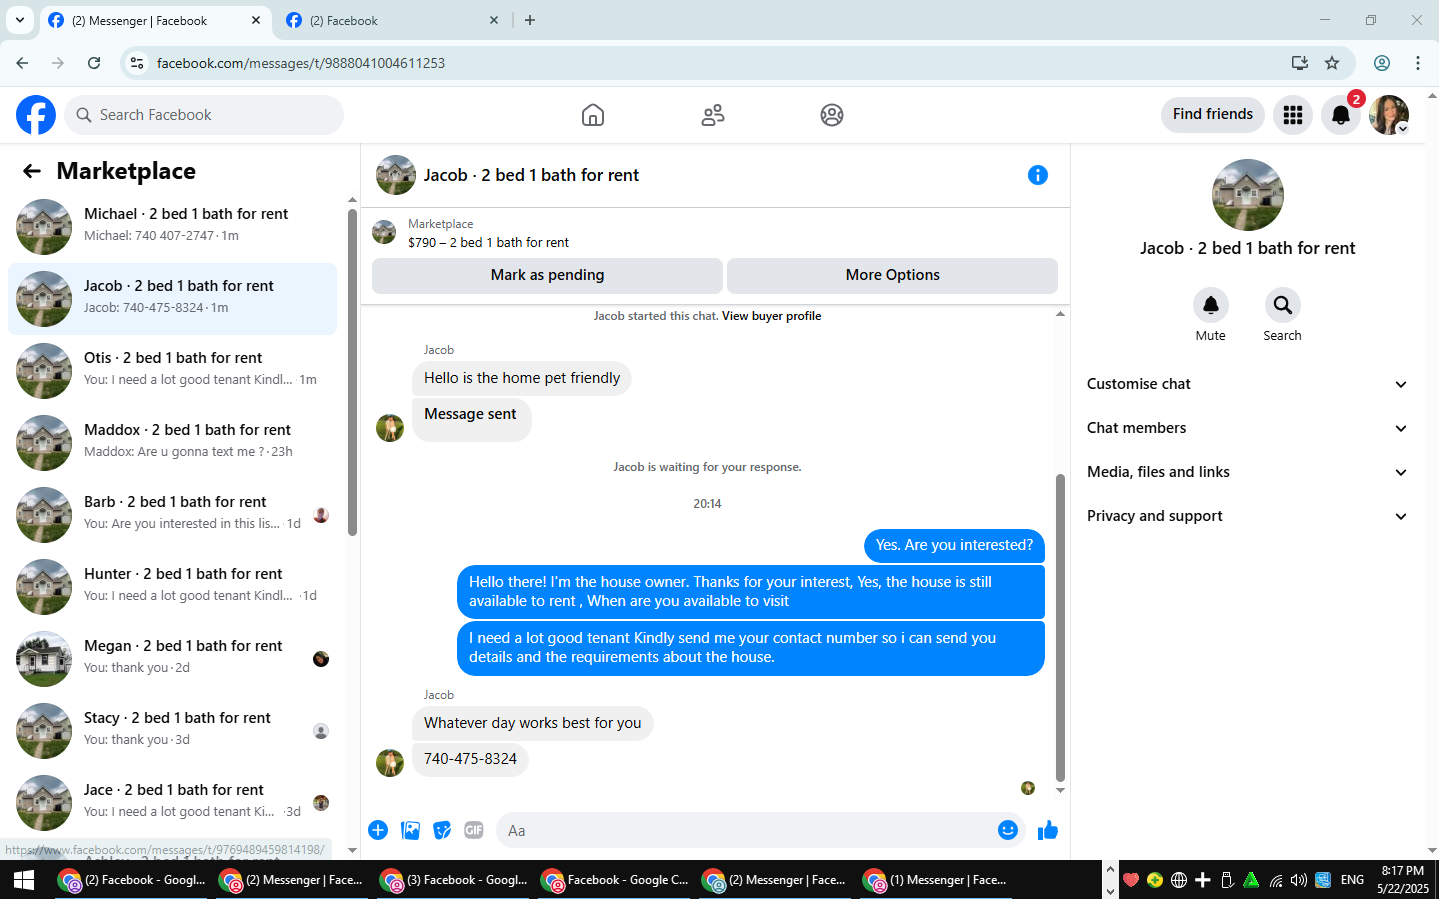Open View buyer profile link
Screen dimensions: 1439x899
click(771, 316)
